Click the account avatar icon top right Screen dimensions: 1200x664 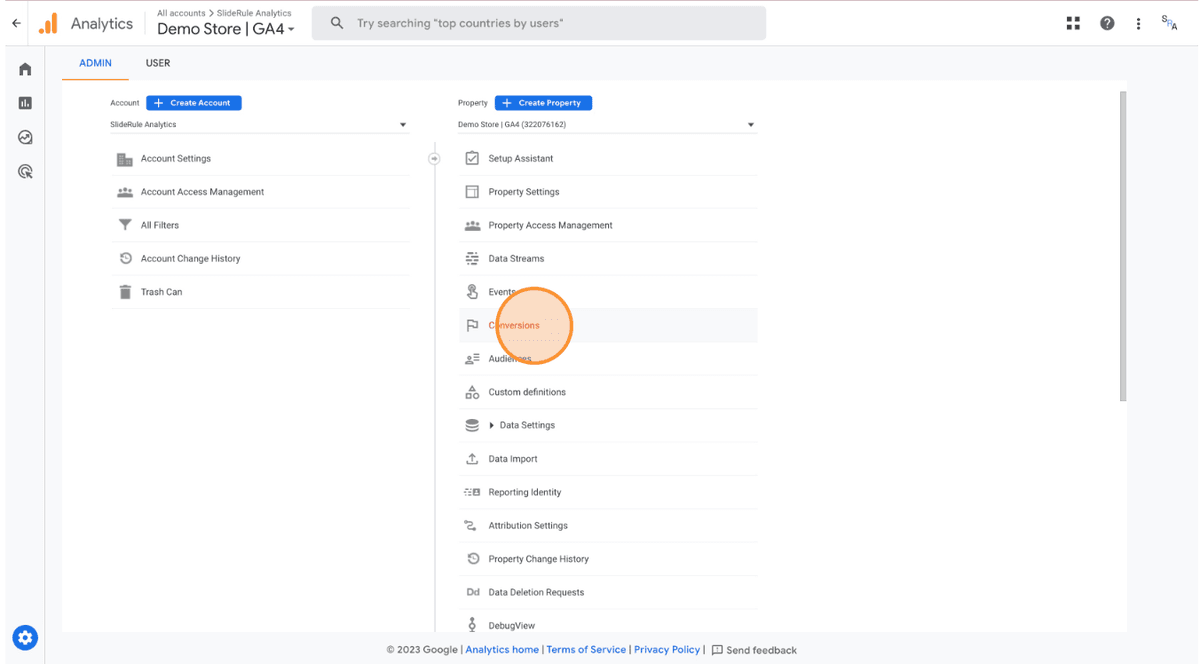click(1169, 23)
